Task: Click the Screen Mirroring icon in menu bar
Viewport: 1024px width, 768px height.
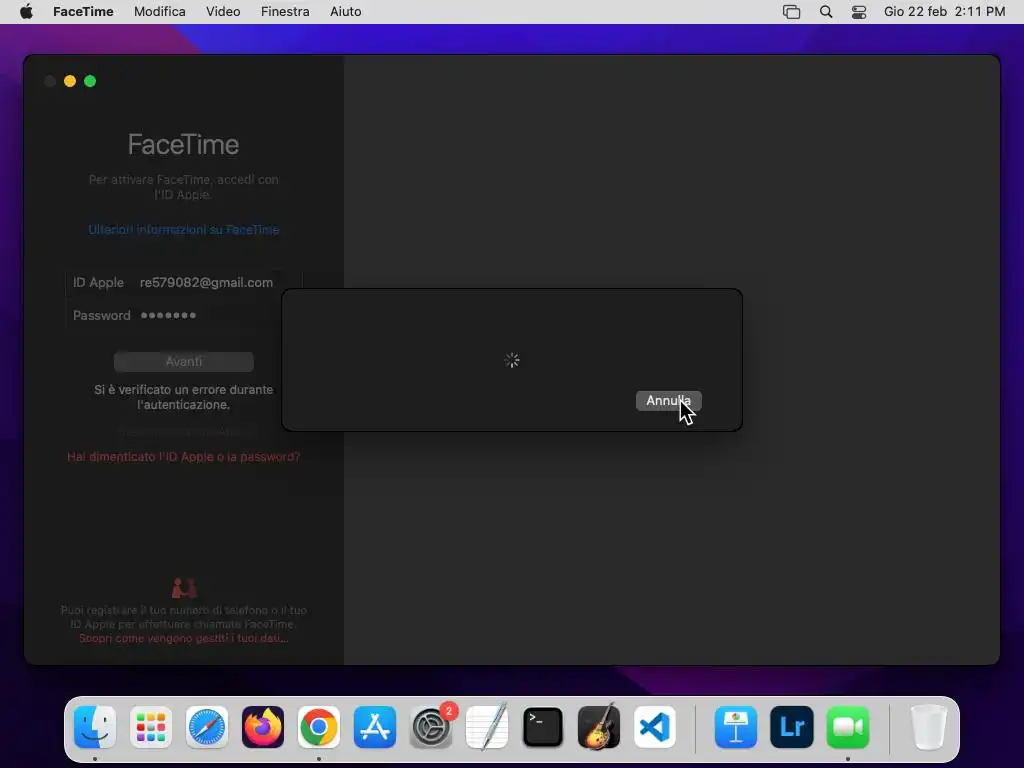Action: point(791,12)
